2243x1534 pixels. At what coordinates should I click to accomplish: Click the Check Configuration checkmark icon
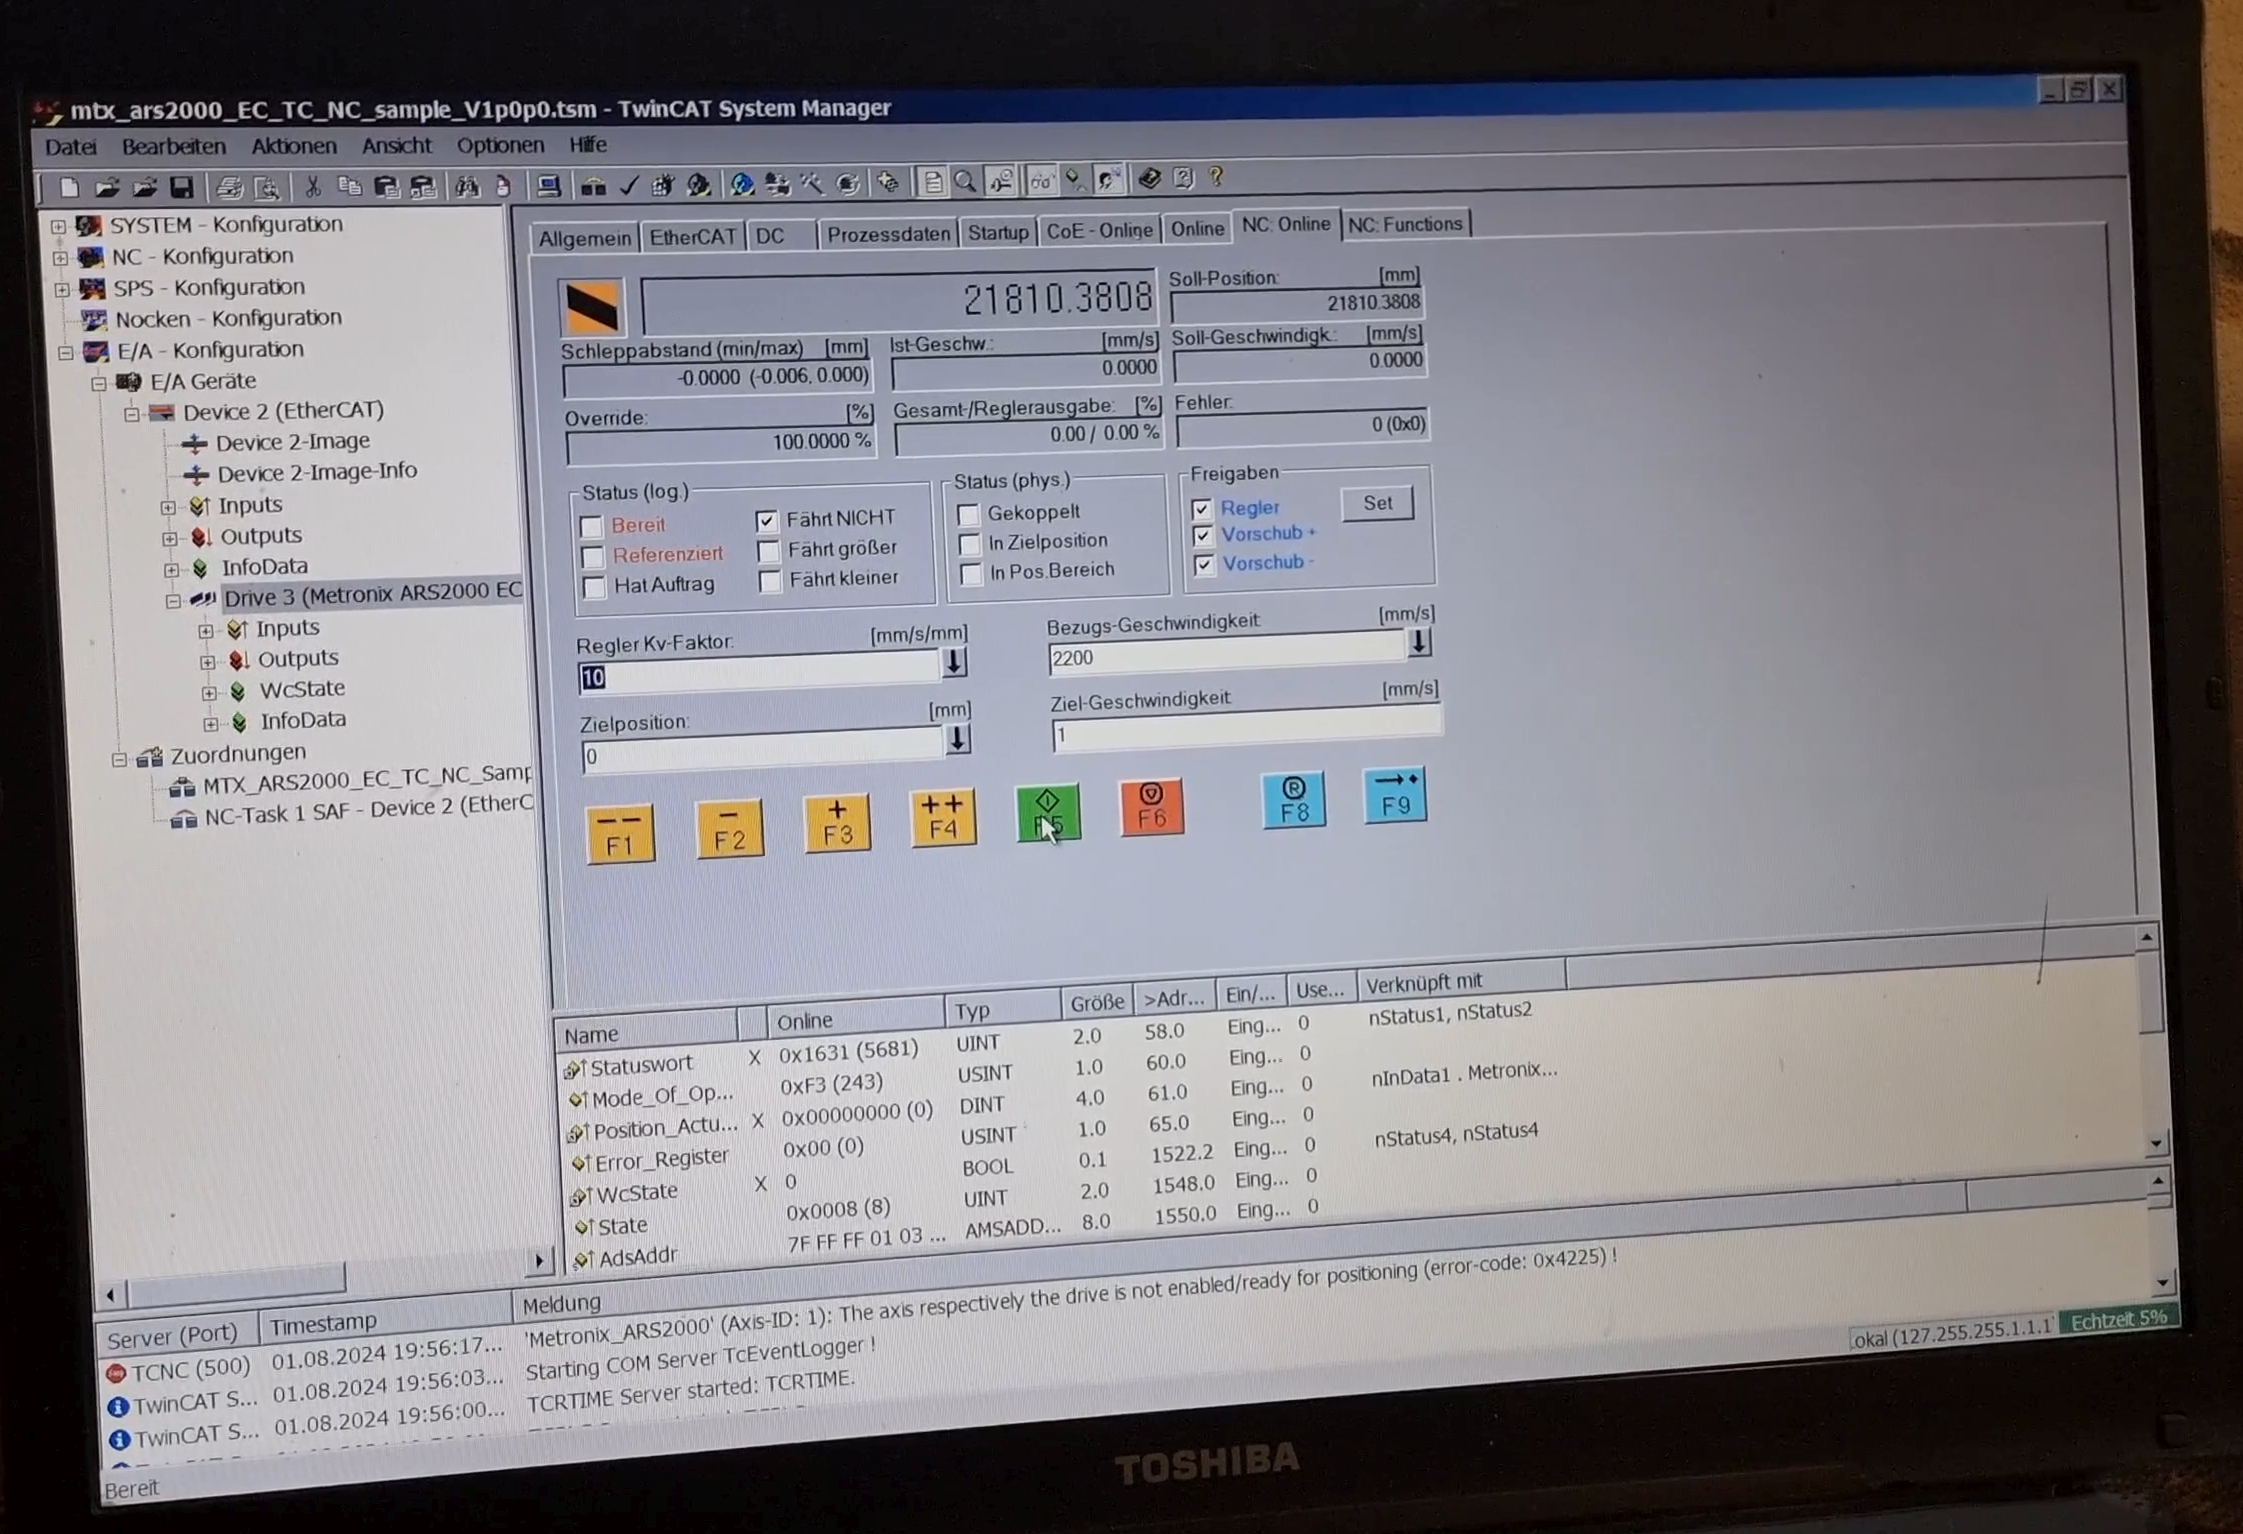click(628, 186)
